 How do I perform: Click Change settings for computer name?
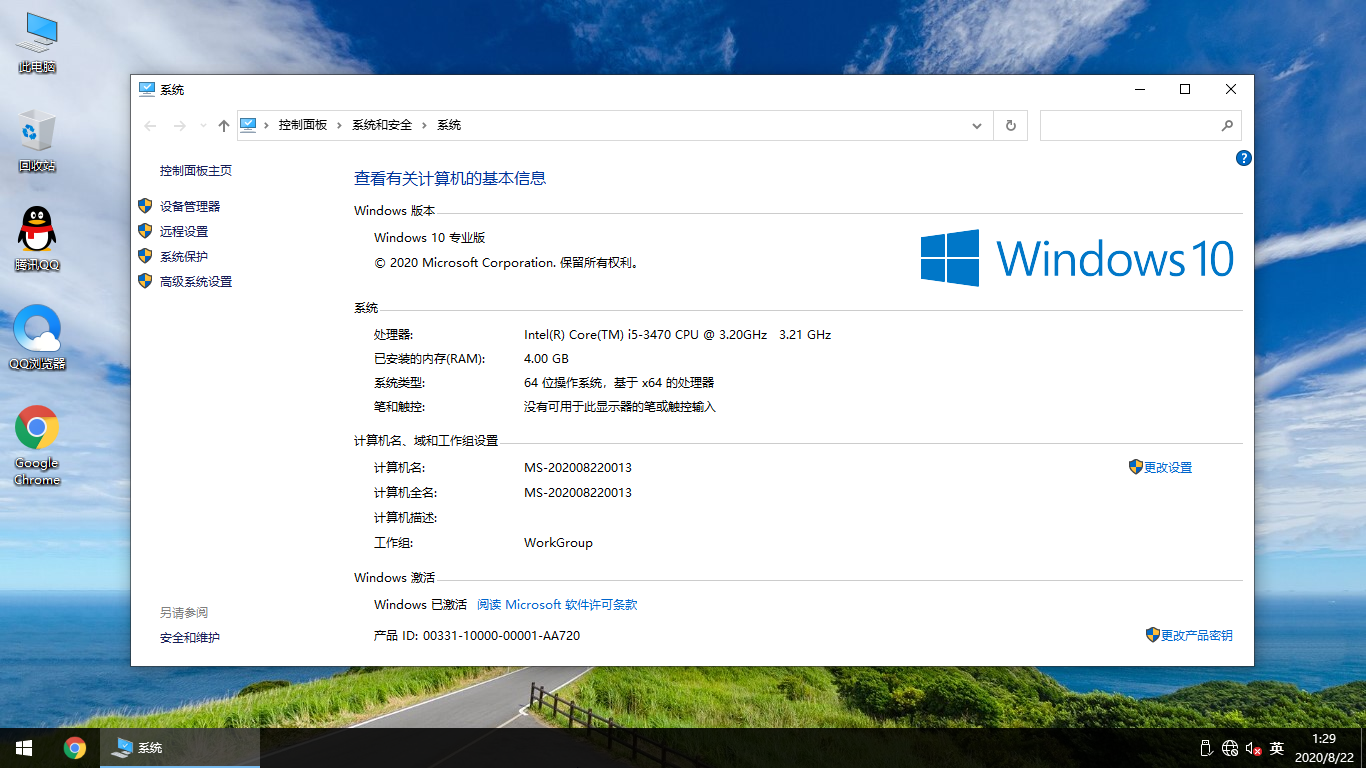click(1168, 467)
